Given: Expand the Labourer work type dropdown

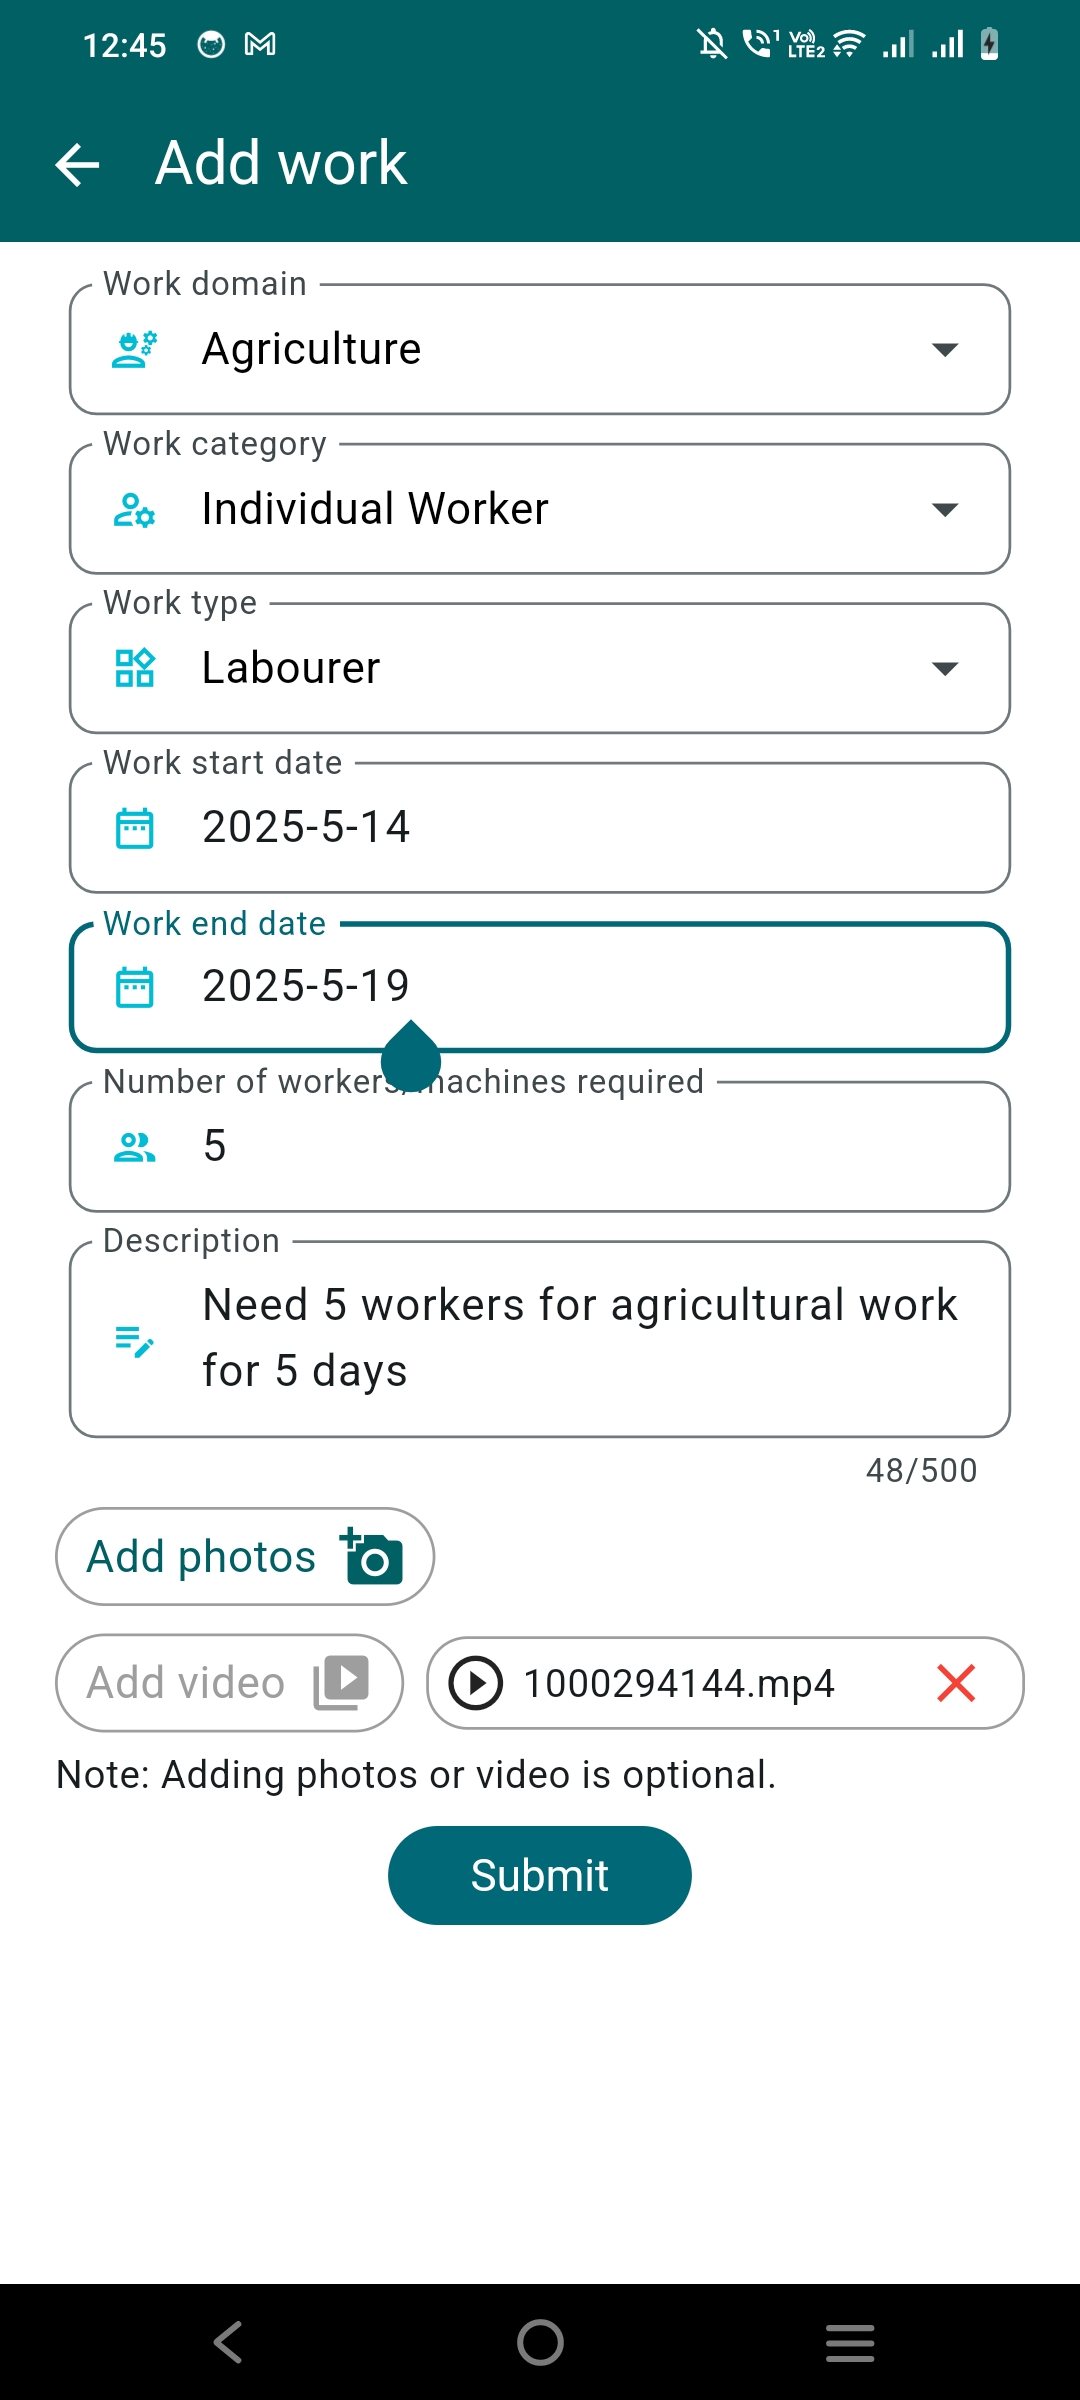Looking at the screenshot, I should pos(945,668).
